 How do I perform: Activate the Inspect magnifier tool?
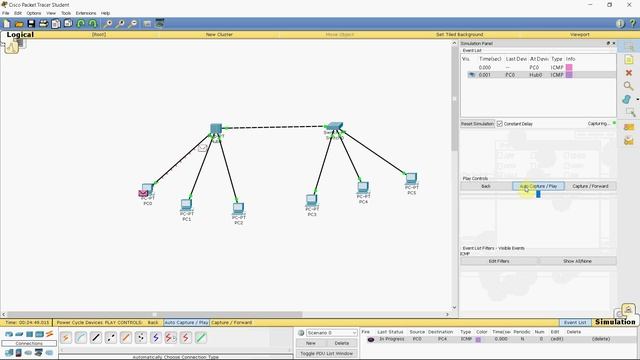pos(629,86)
